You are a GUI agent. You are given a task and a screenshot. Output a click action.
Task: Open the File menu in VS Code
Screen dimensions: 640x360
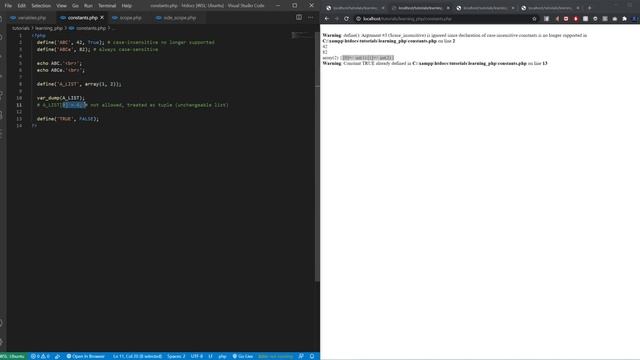tap(8, 6)
